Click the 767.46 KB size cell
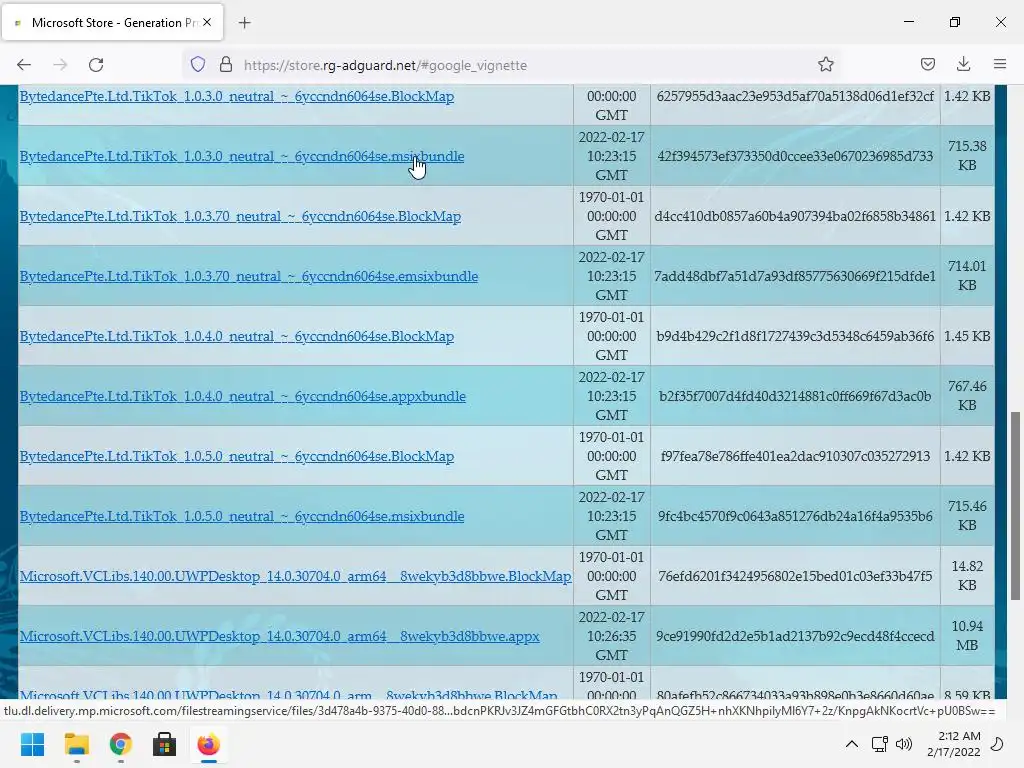The image size is (1024, 768). tap(967, 396)
